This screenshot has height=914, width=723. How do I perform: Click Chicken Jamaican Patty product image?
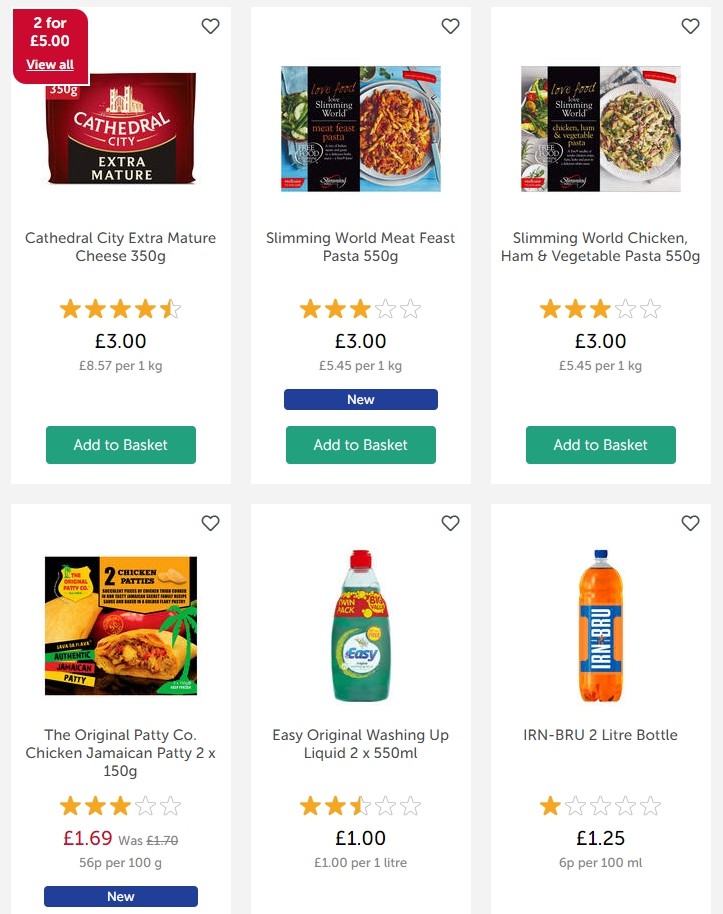121,625
